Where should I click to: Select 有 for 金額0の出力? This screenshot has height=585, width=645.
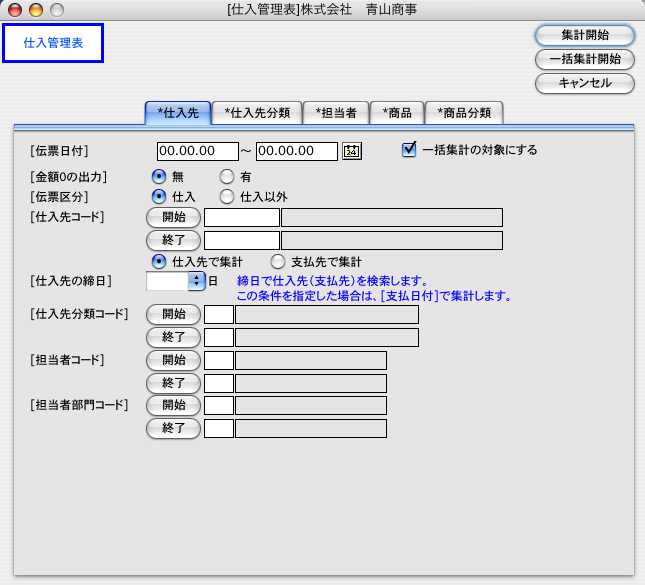point(226,177)
